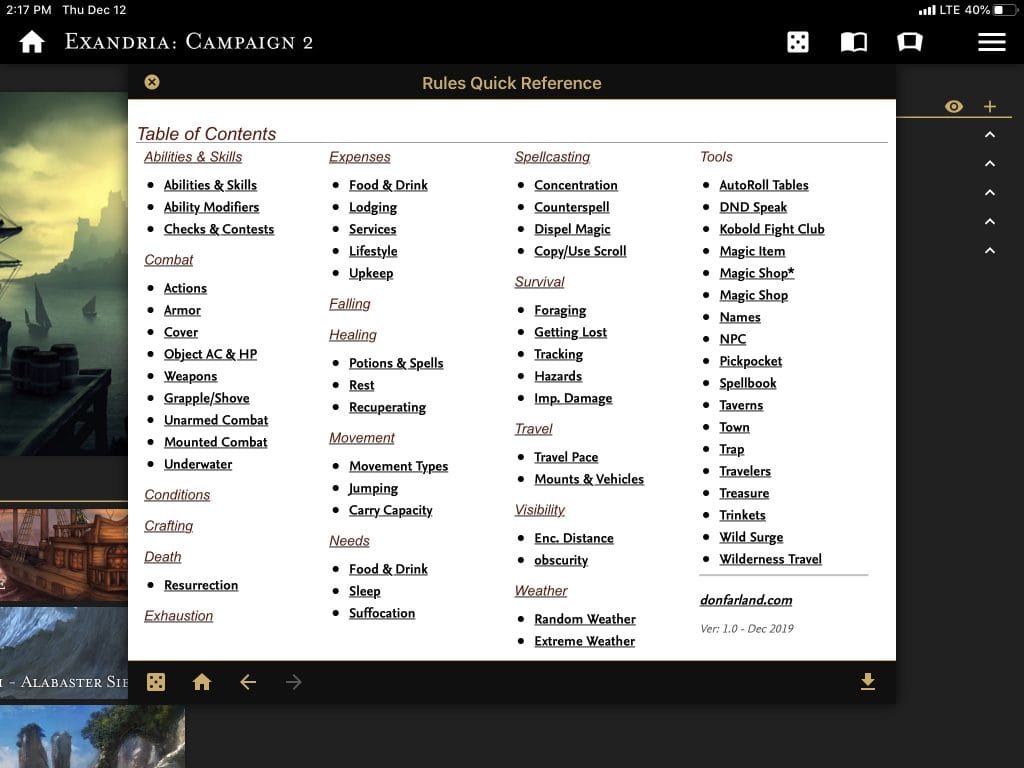The image size is (1024, 768).
Task: Open the Carry Capacity link
Action: (x=391, y=510)
